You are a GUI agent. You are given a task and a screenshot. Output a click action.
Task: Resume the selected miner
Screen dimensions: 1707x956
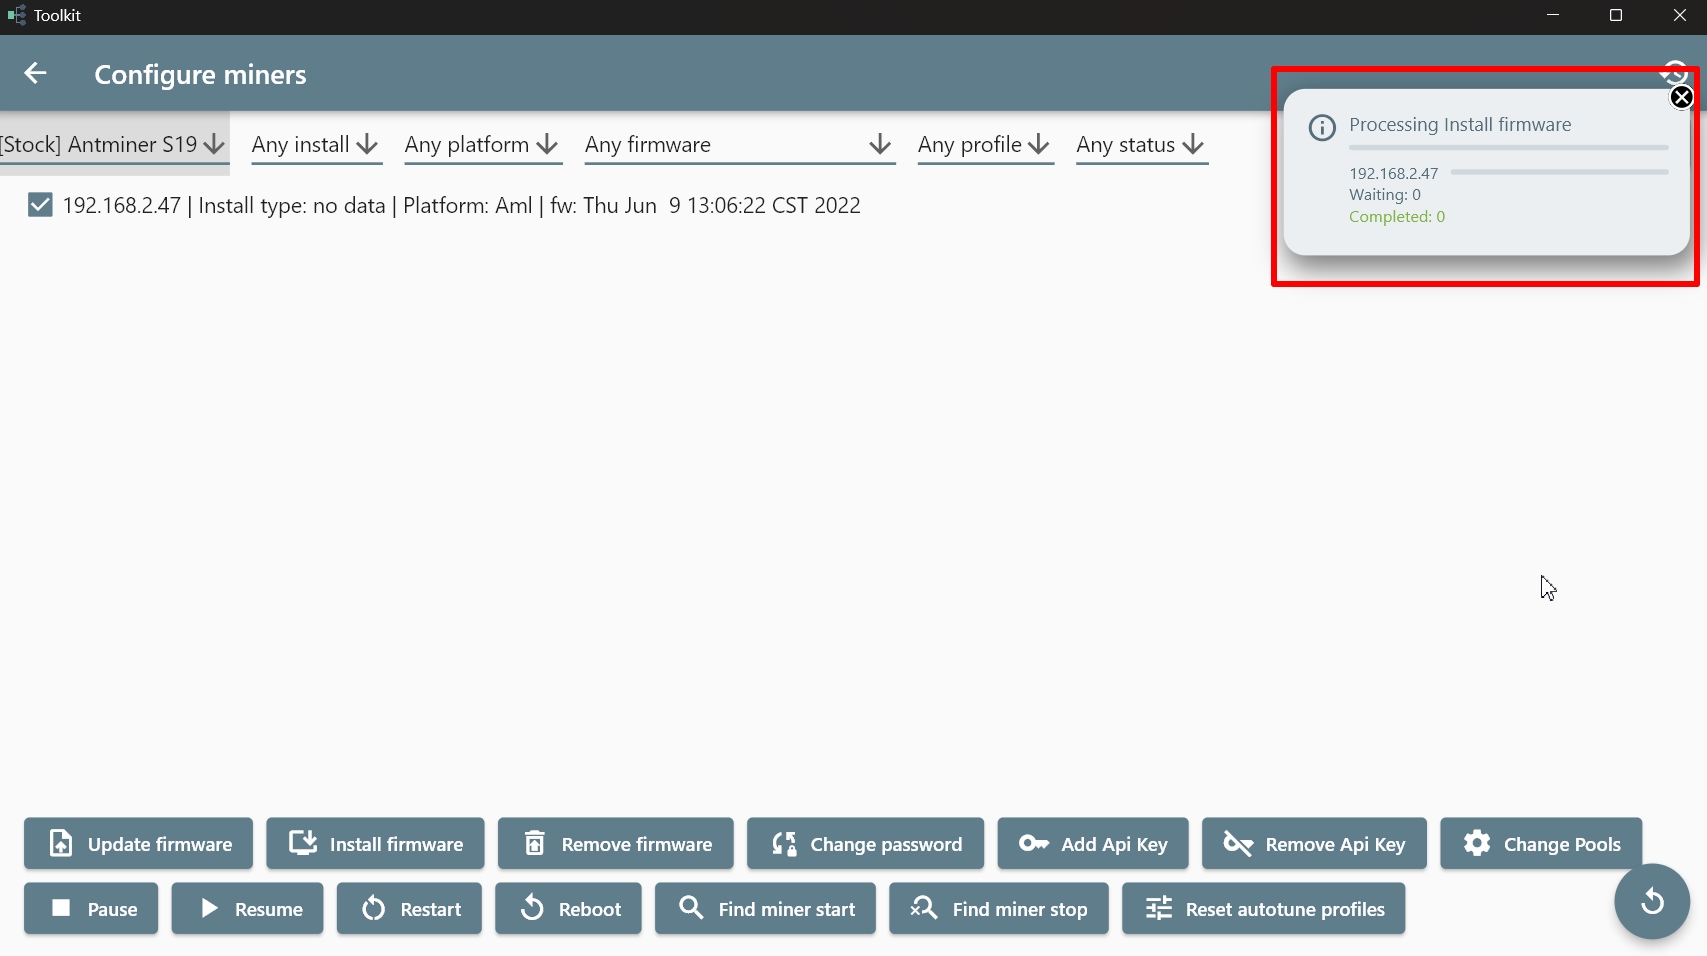coord(247,908)
